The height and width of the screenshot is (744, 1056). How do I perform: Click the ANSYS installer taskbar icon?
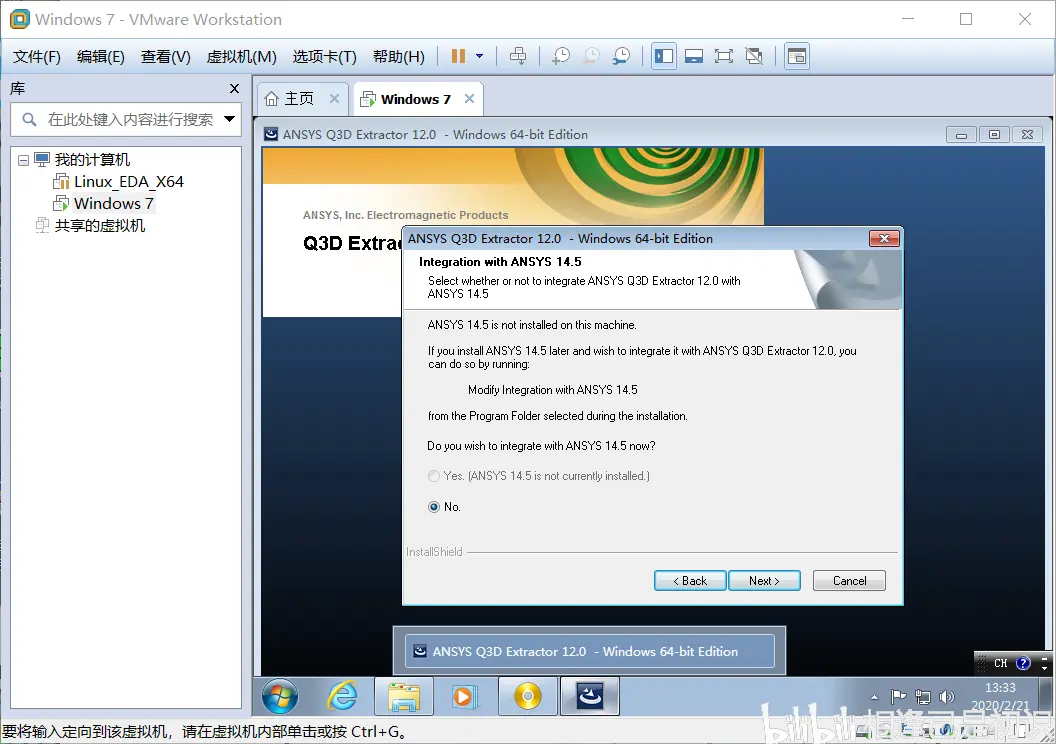(x=590, y=696)
